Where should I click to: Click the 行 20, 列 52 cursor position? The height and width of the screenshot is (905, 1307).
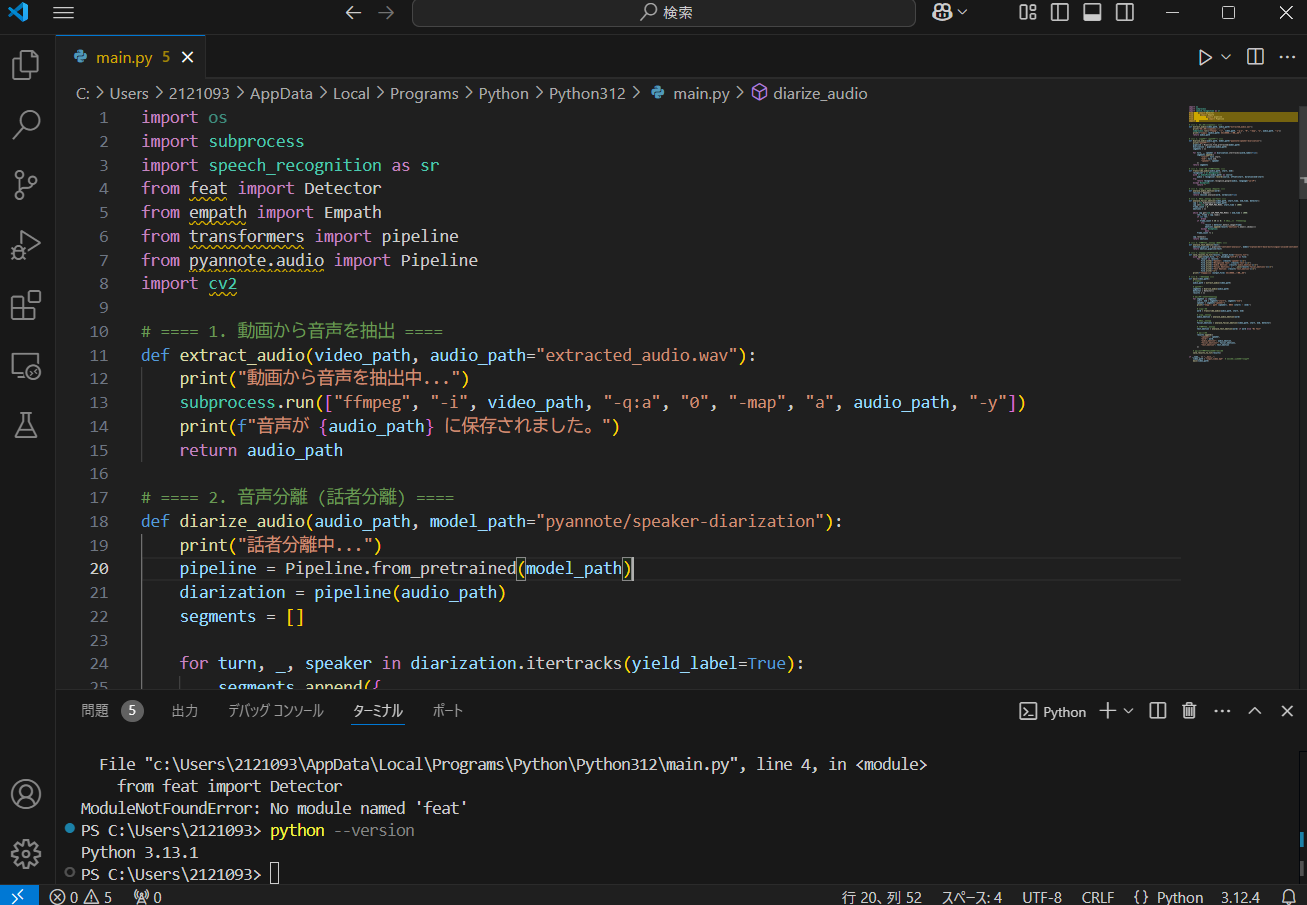(x=882, y=897)
